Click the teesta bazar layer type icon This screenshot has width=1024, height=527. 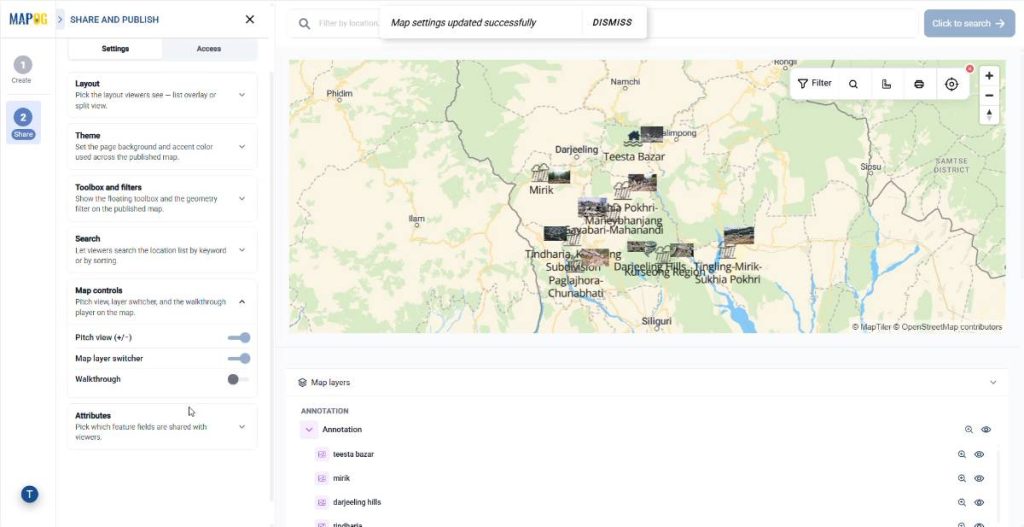[321, 455]
